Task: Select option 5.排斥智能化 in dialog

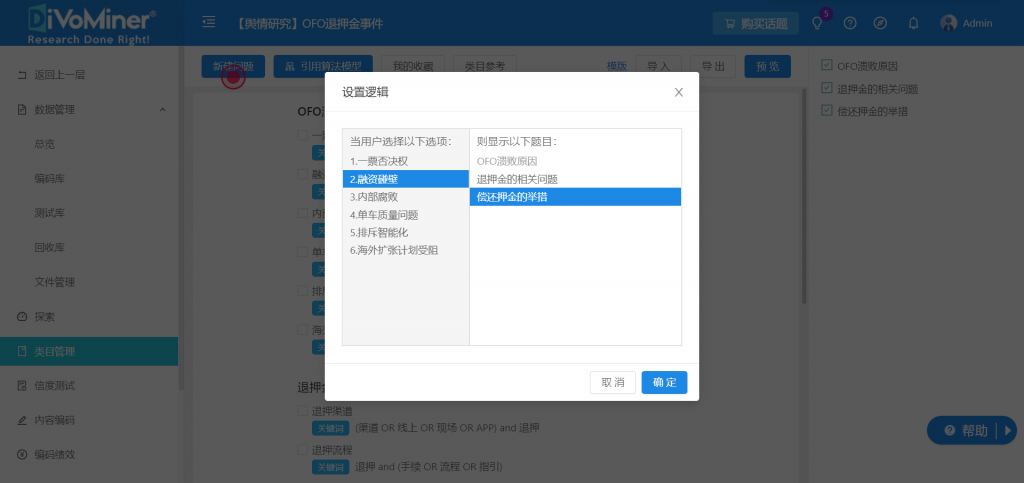Action: click(406, 232)
